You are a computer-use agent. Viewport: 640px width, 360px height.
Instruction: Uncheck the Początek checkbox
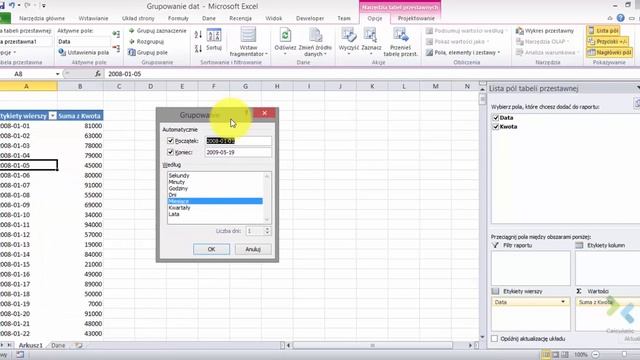click(170, 140)
